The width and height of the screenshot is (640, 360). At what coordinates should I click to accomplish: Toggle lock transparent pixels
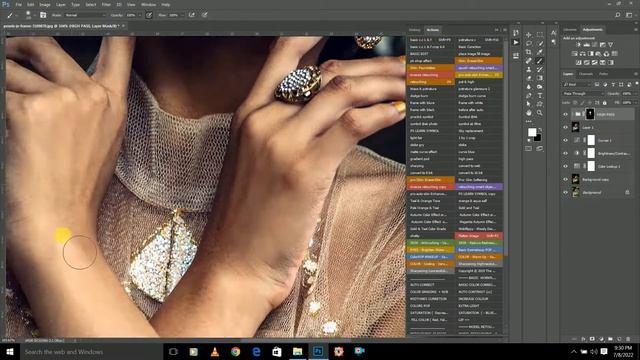[x=576, y=103]
